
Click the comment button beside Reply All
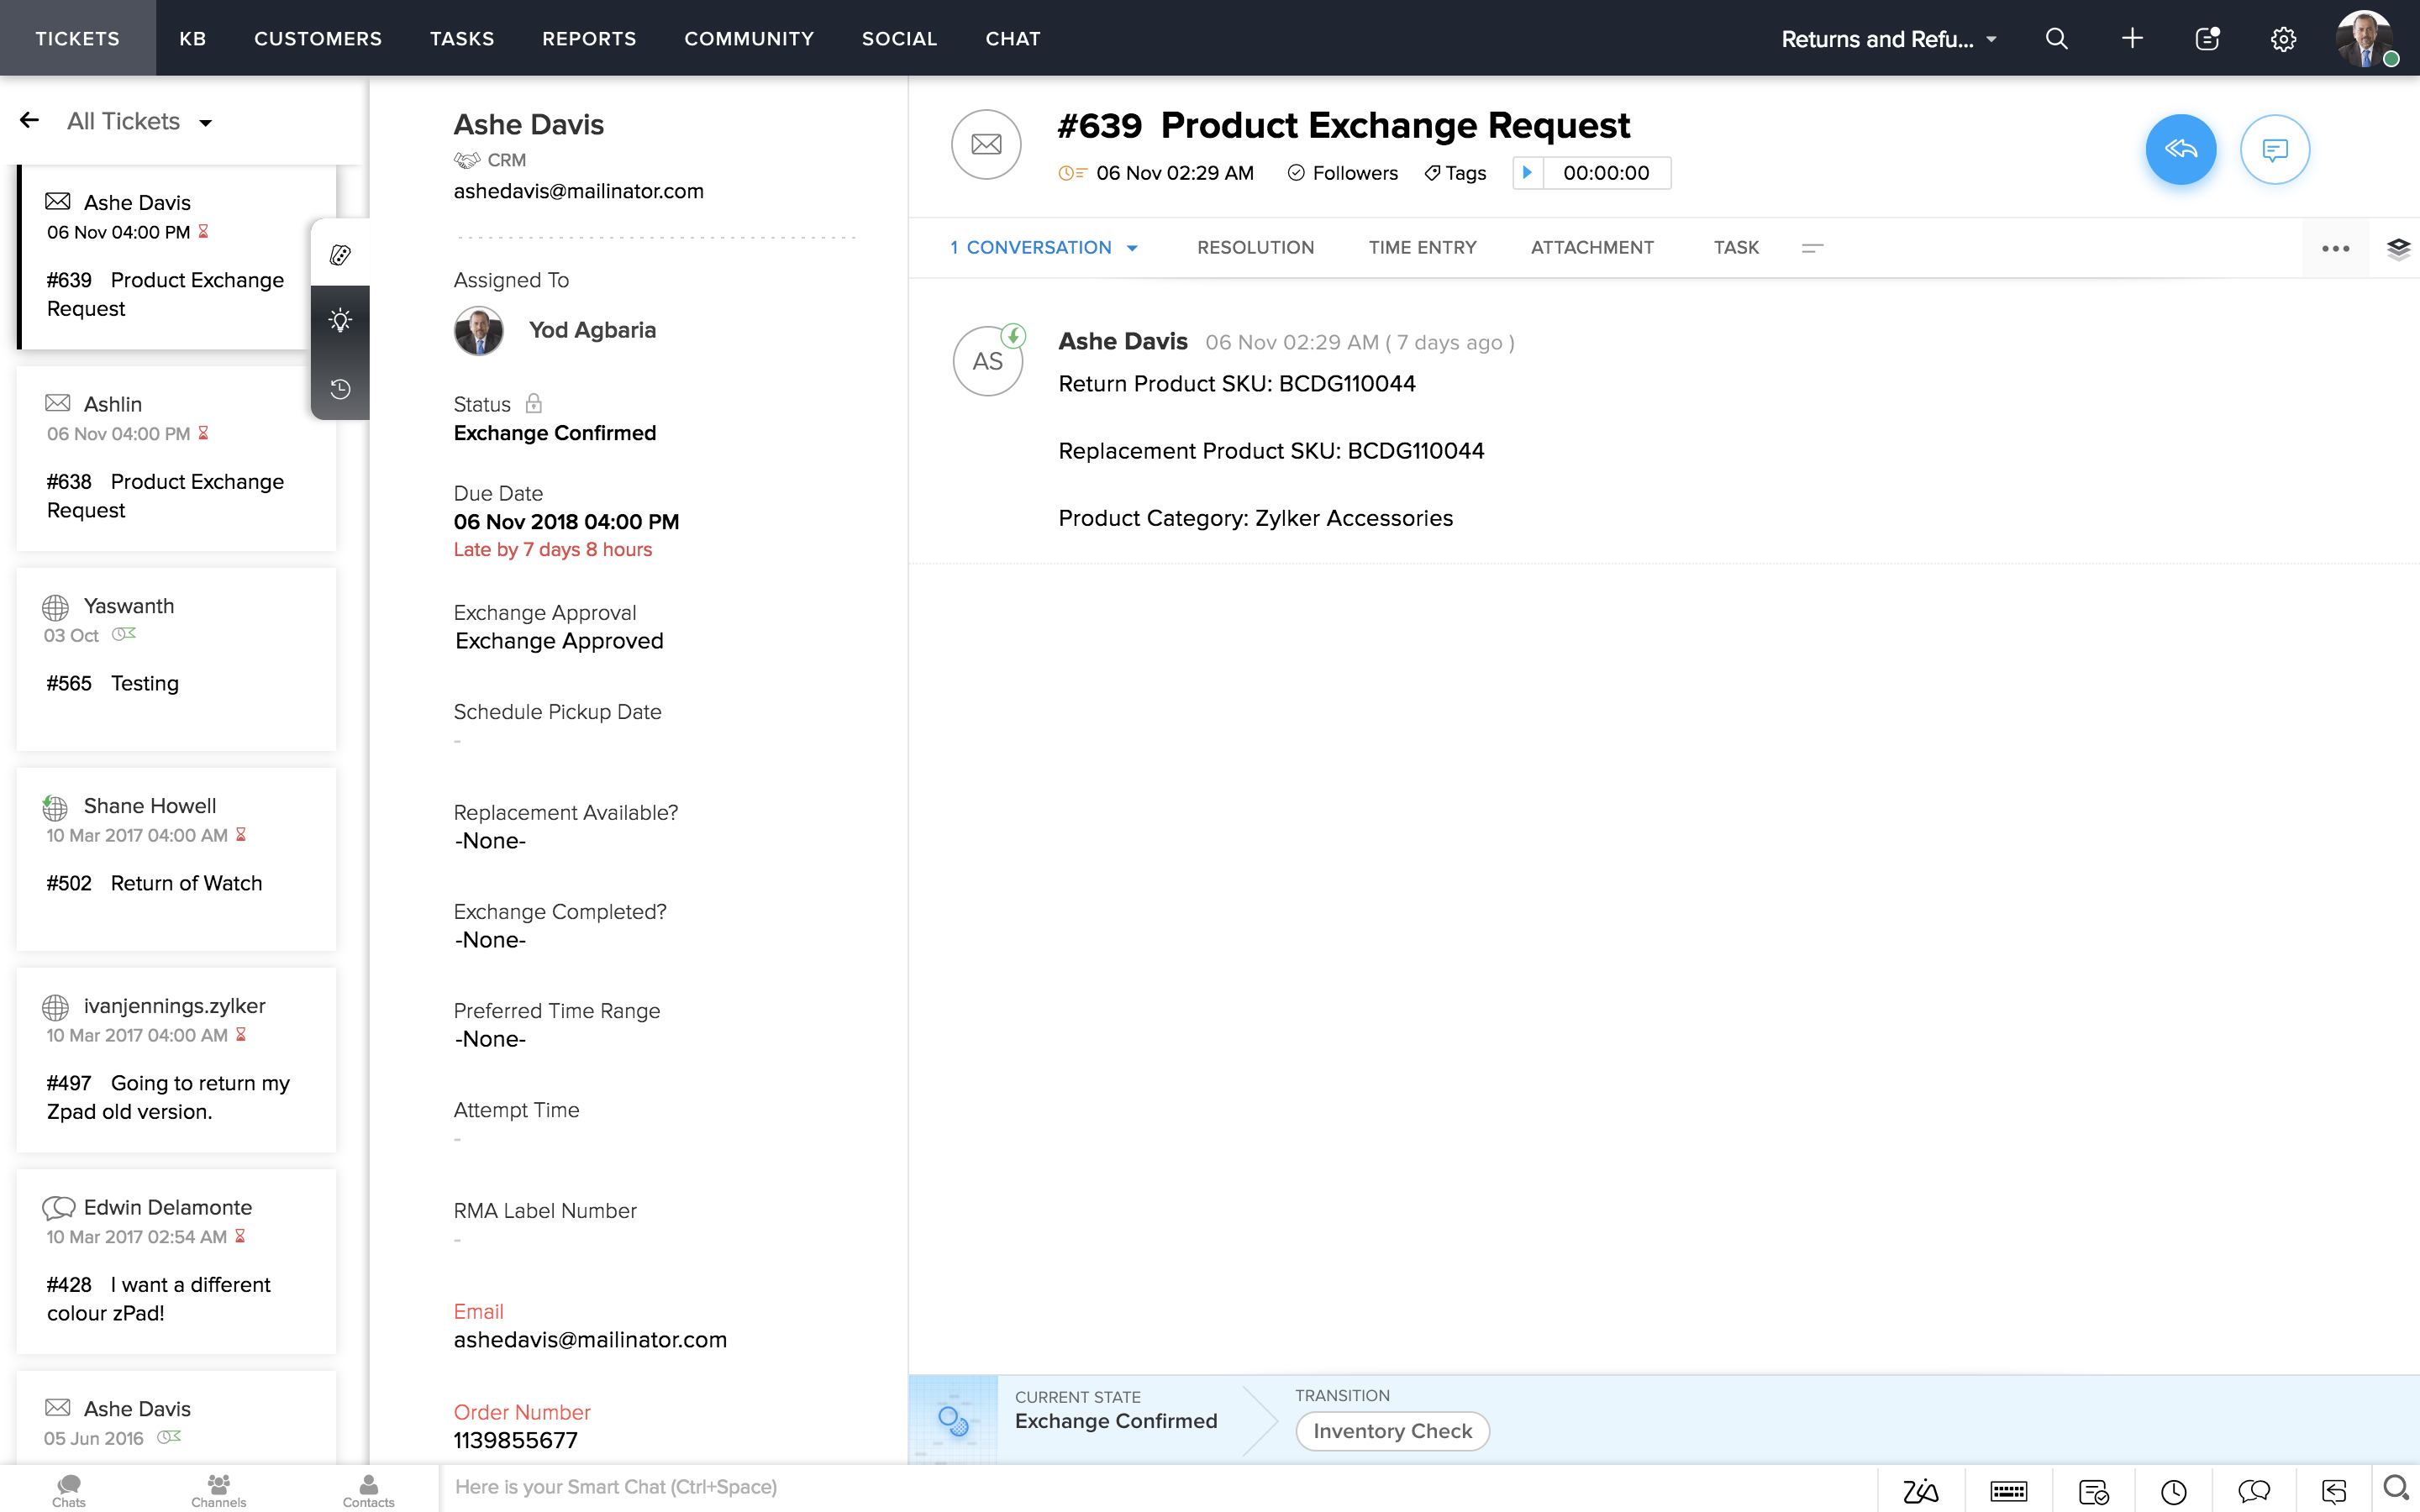pyautogui.click(x=2274, y=150)
